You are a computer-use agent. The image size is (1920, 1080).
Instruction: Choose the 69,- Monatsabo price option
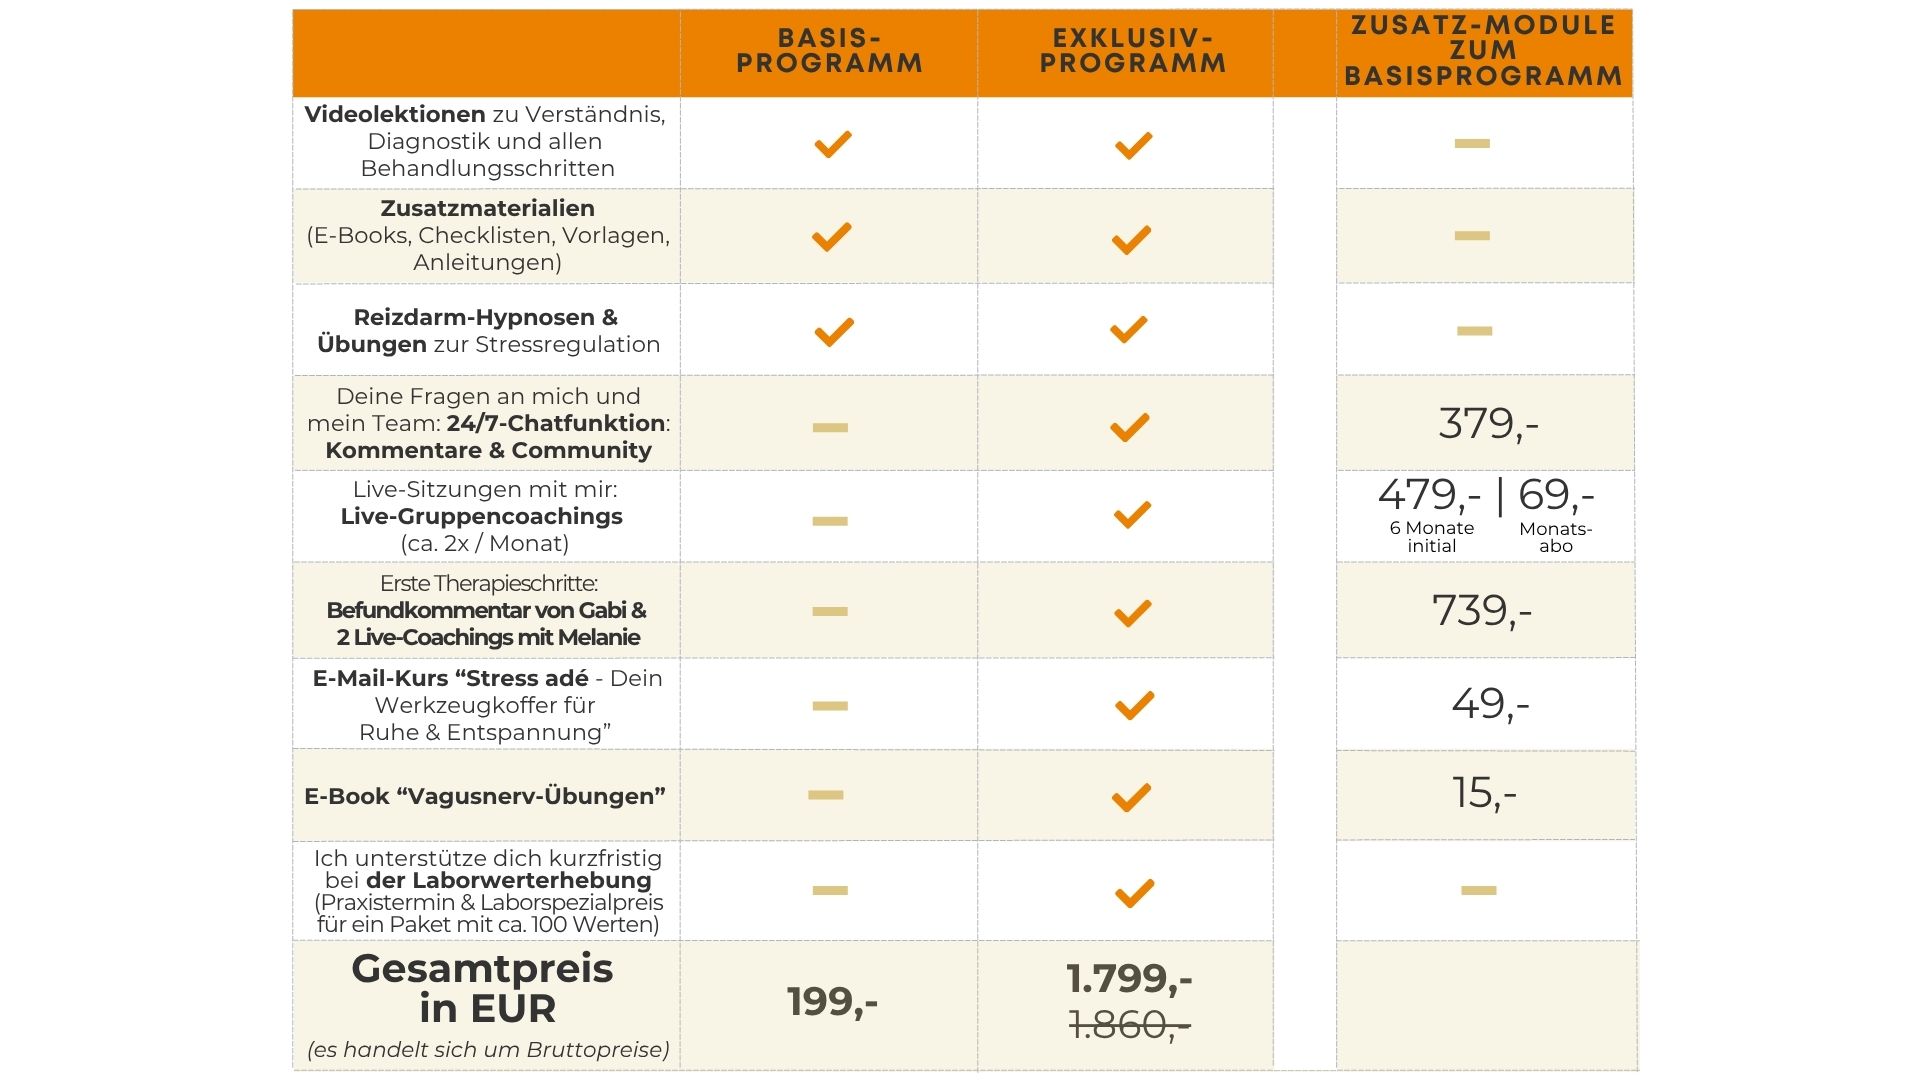(1556, 496)
